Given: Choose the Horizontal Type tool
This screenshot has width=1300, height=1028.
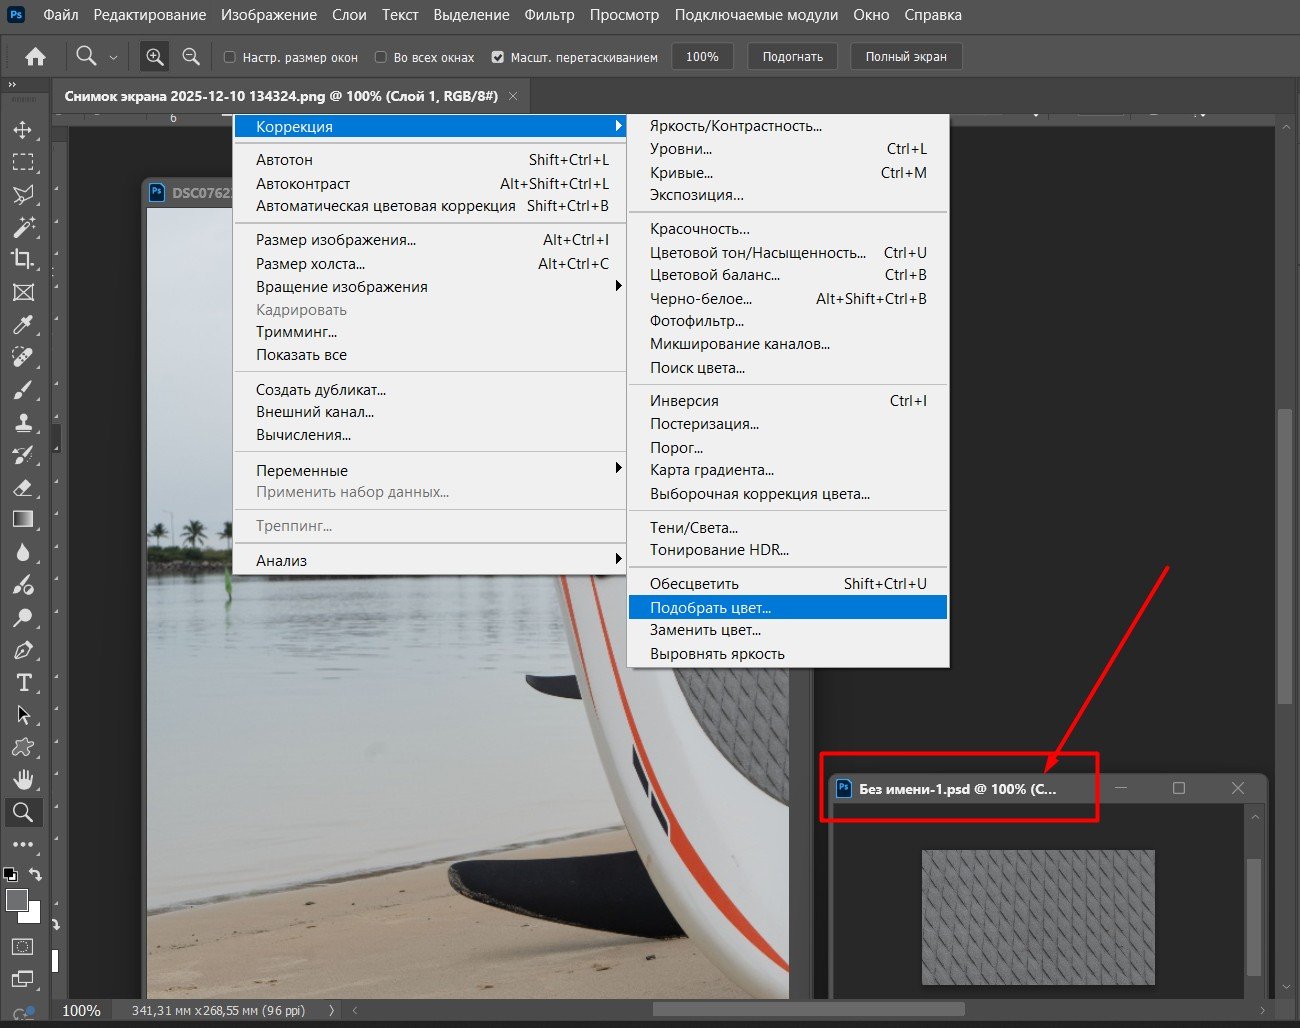Looking at the screenshot, I should point(23,682).
